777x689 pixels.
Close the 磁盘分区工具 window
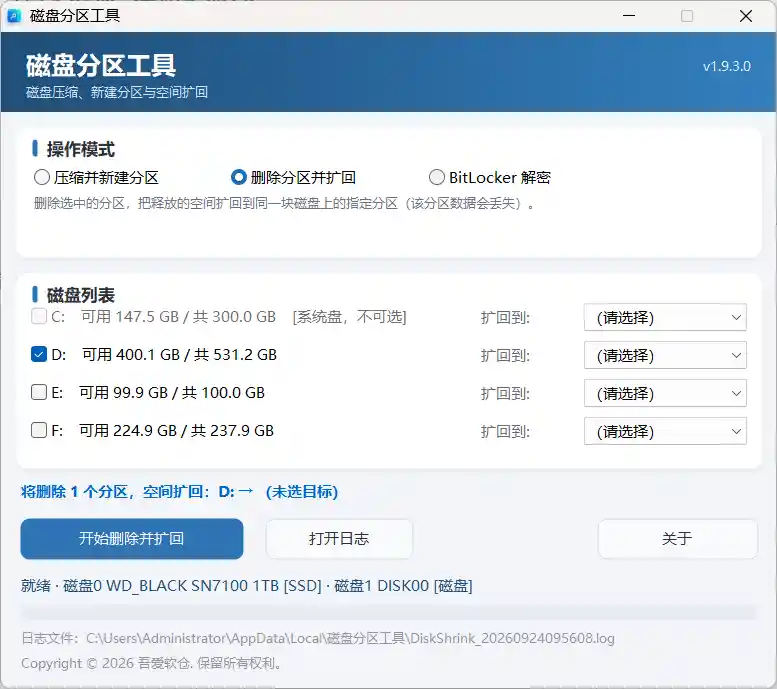746,16
